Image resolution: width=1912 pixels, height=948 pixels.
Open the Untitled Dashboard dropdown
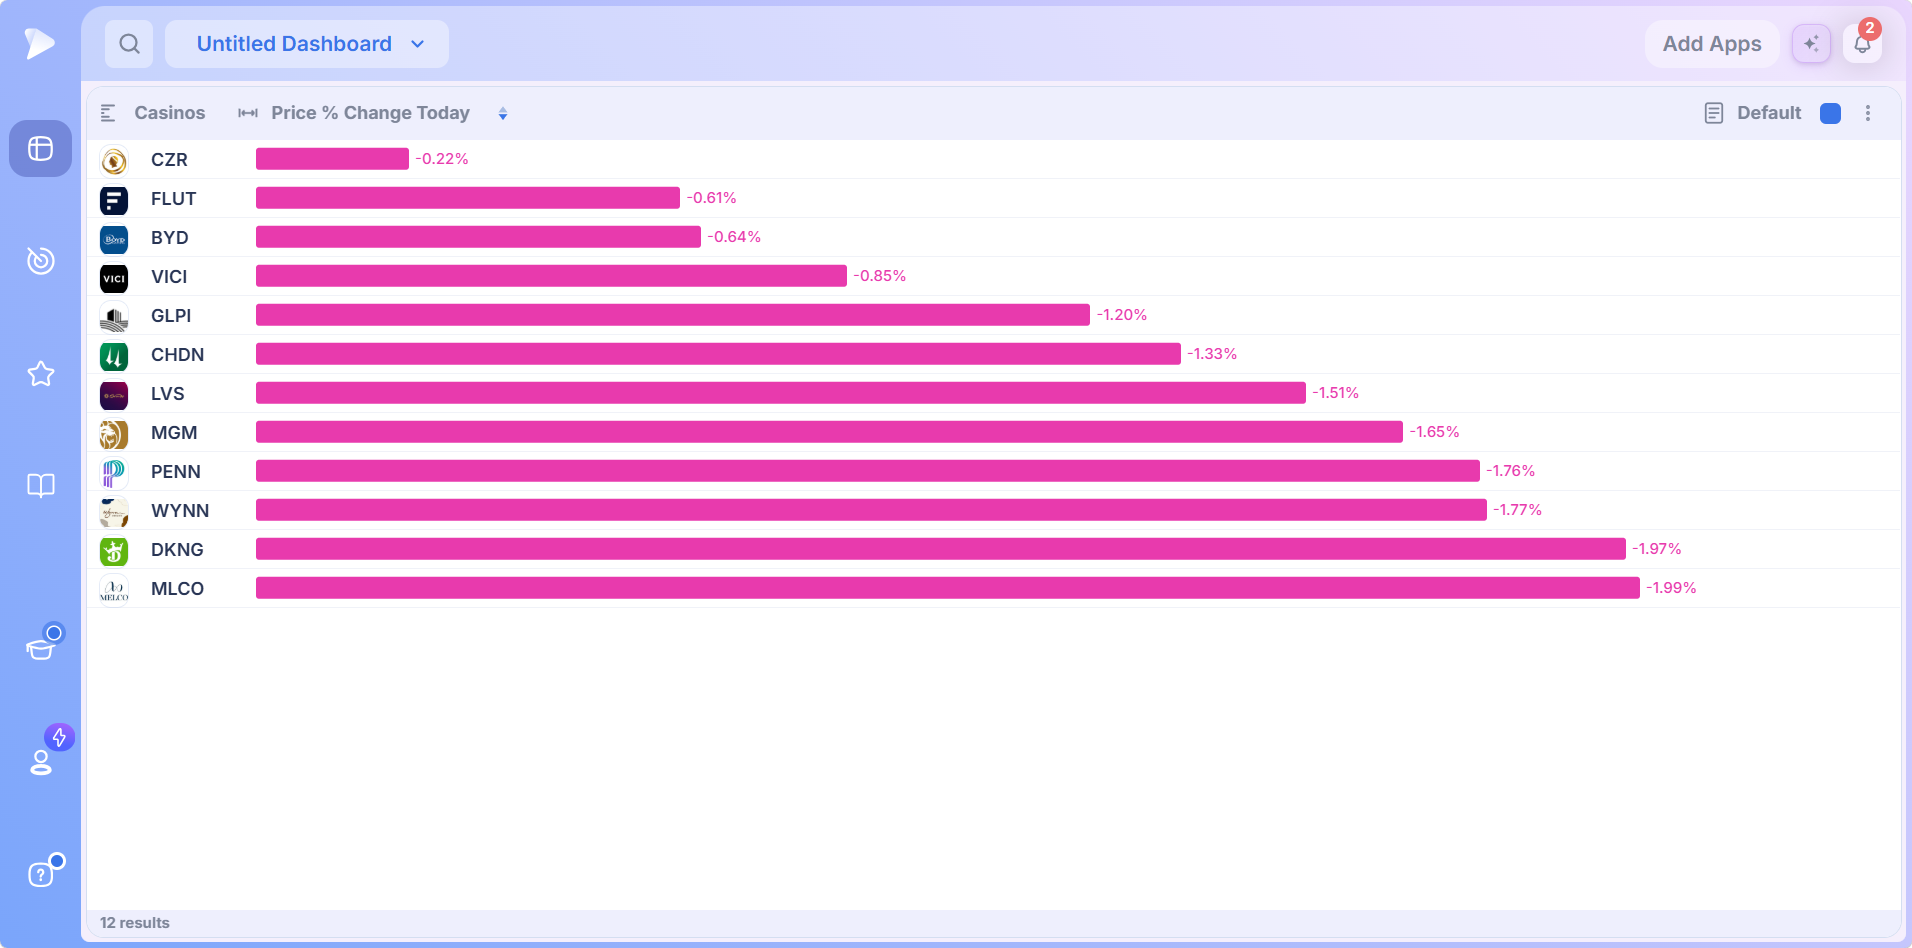307,44
